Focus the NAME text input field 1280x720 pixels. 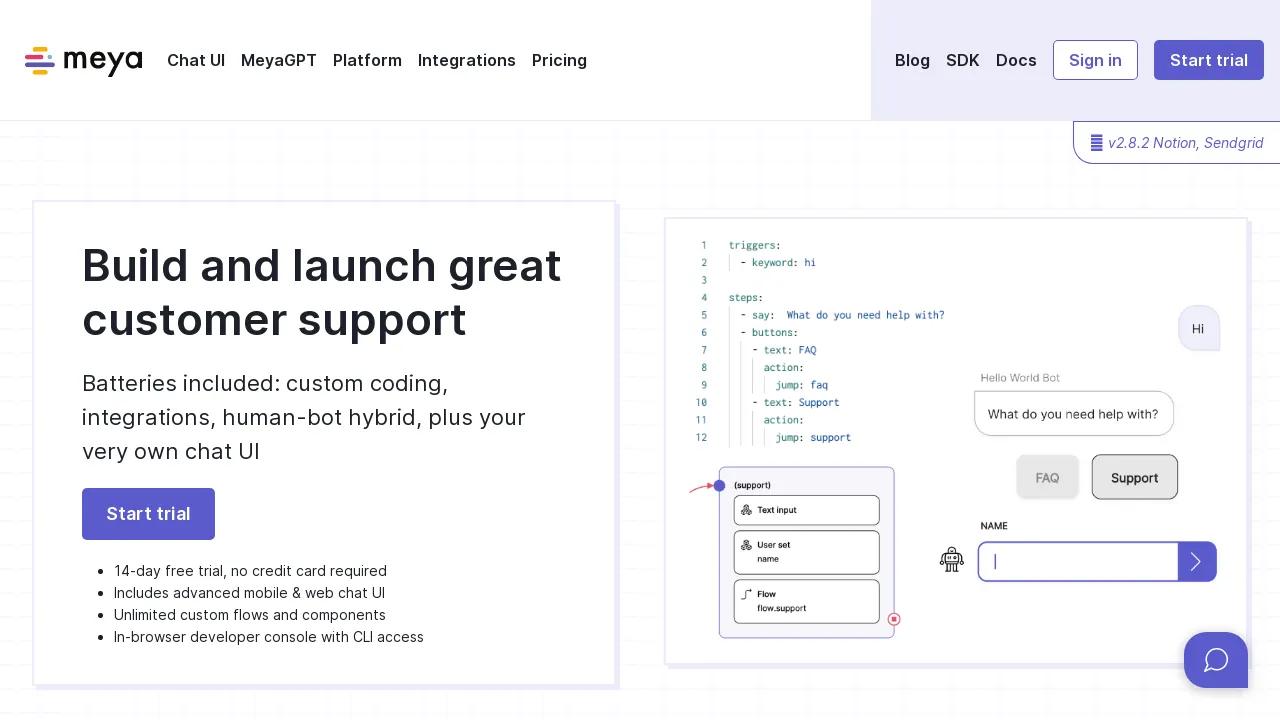[1078, 561]
